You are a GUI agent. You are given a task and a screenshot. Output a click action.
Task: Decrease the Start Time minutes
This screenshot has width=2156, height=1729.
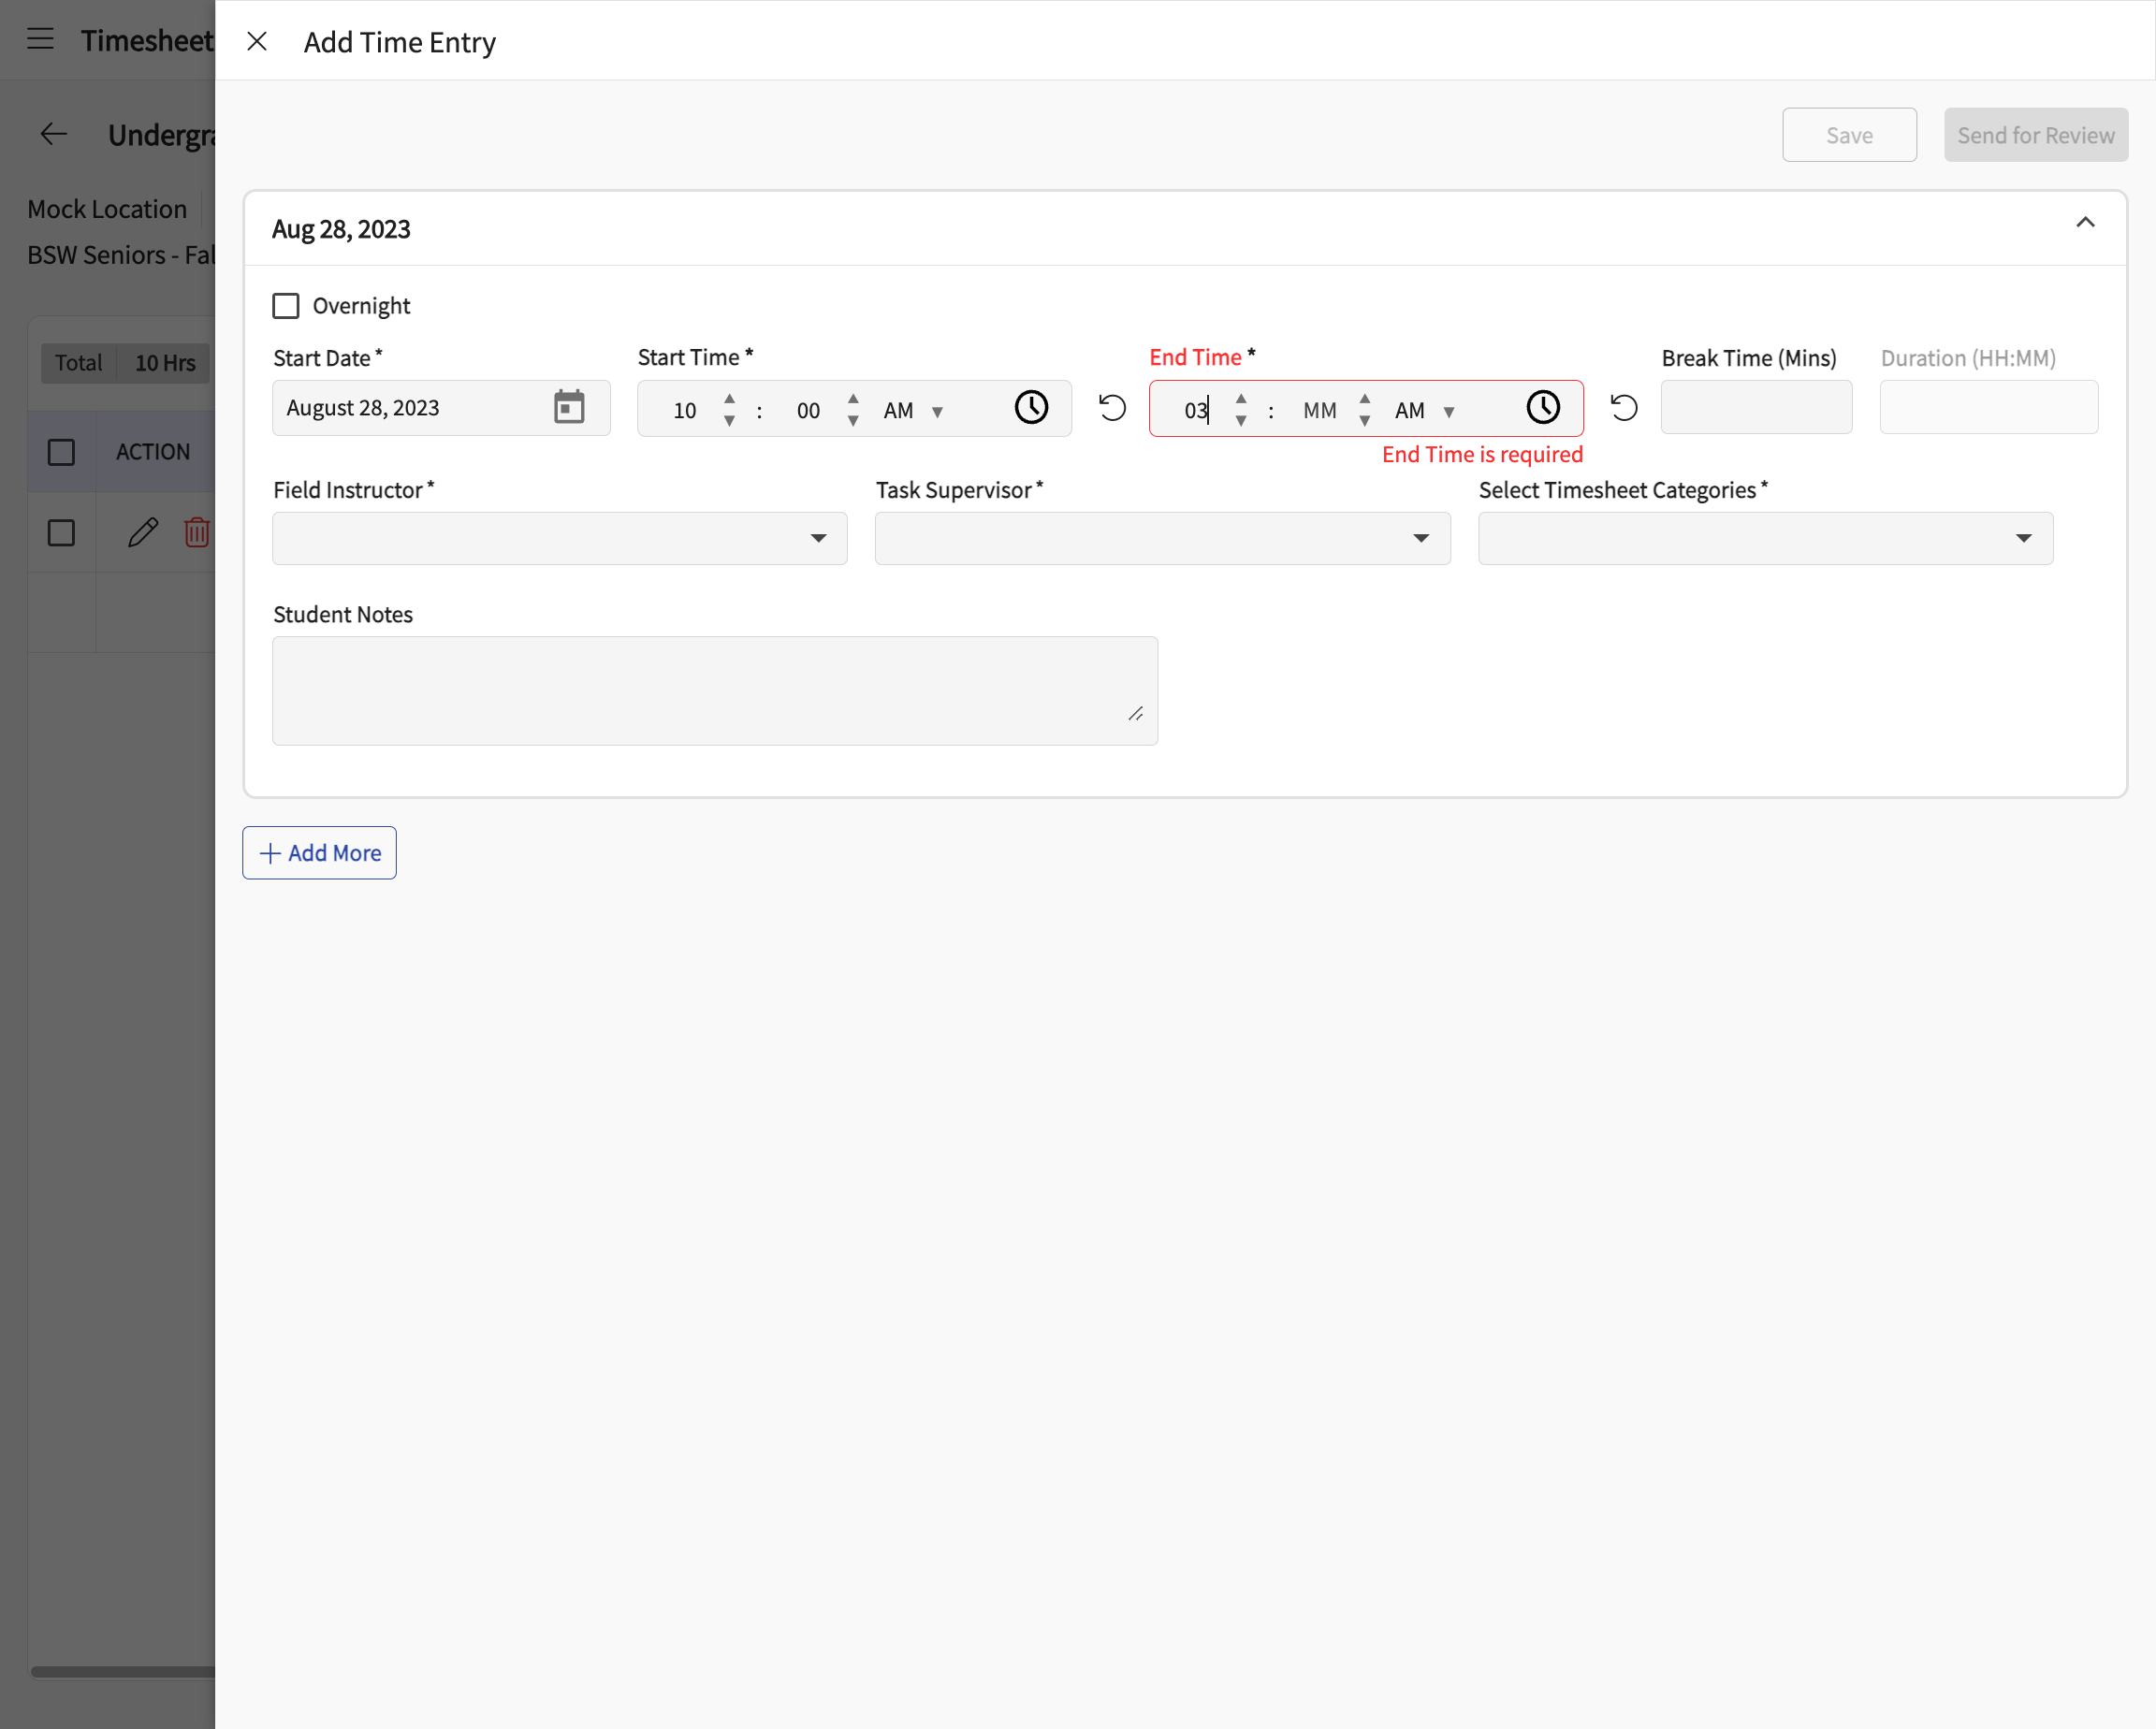point(853,421)
